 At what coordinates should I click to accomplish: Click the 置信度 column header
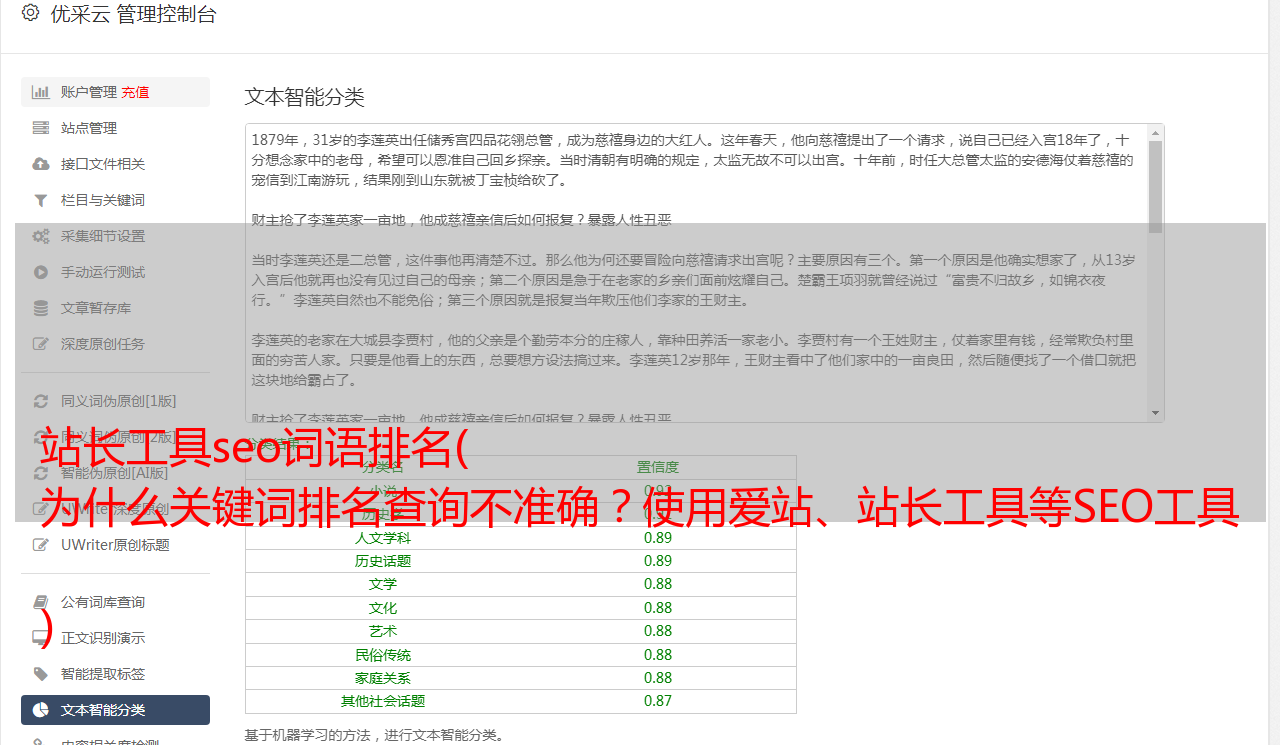pos(658,467)
